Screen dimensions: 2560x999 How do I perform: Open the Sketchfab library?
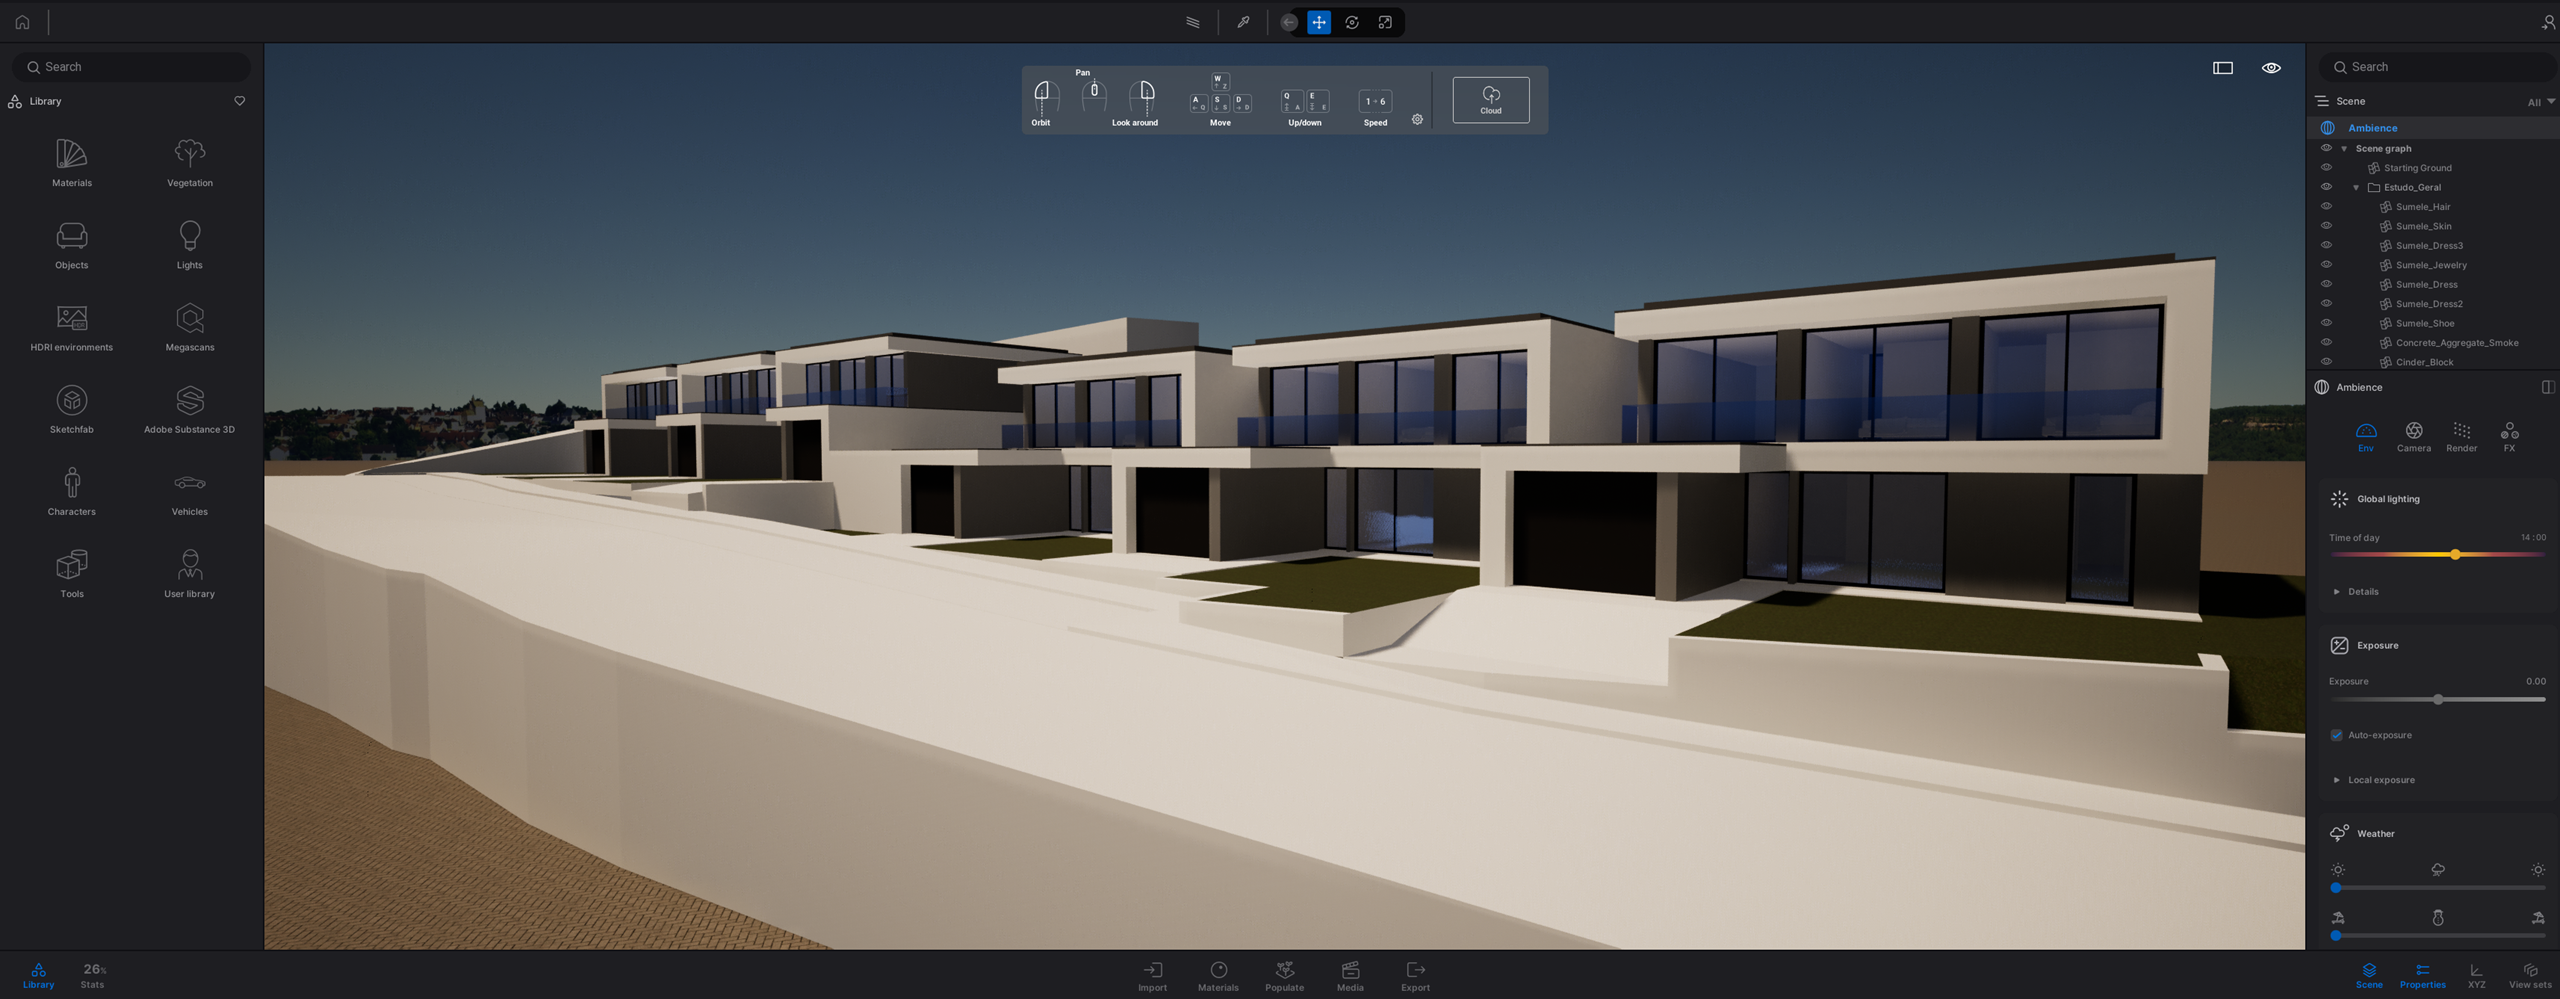71,409
